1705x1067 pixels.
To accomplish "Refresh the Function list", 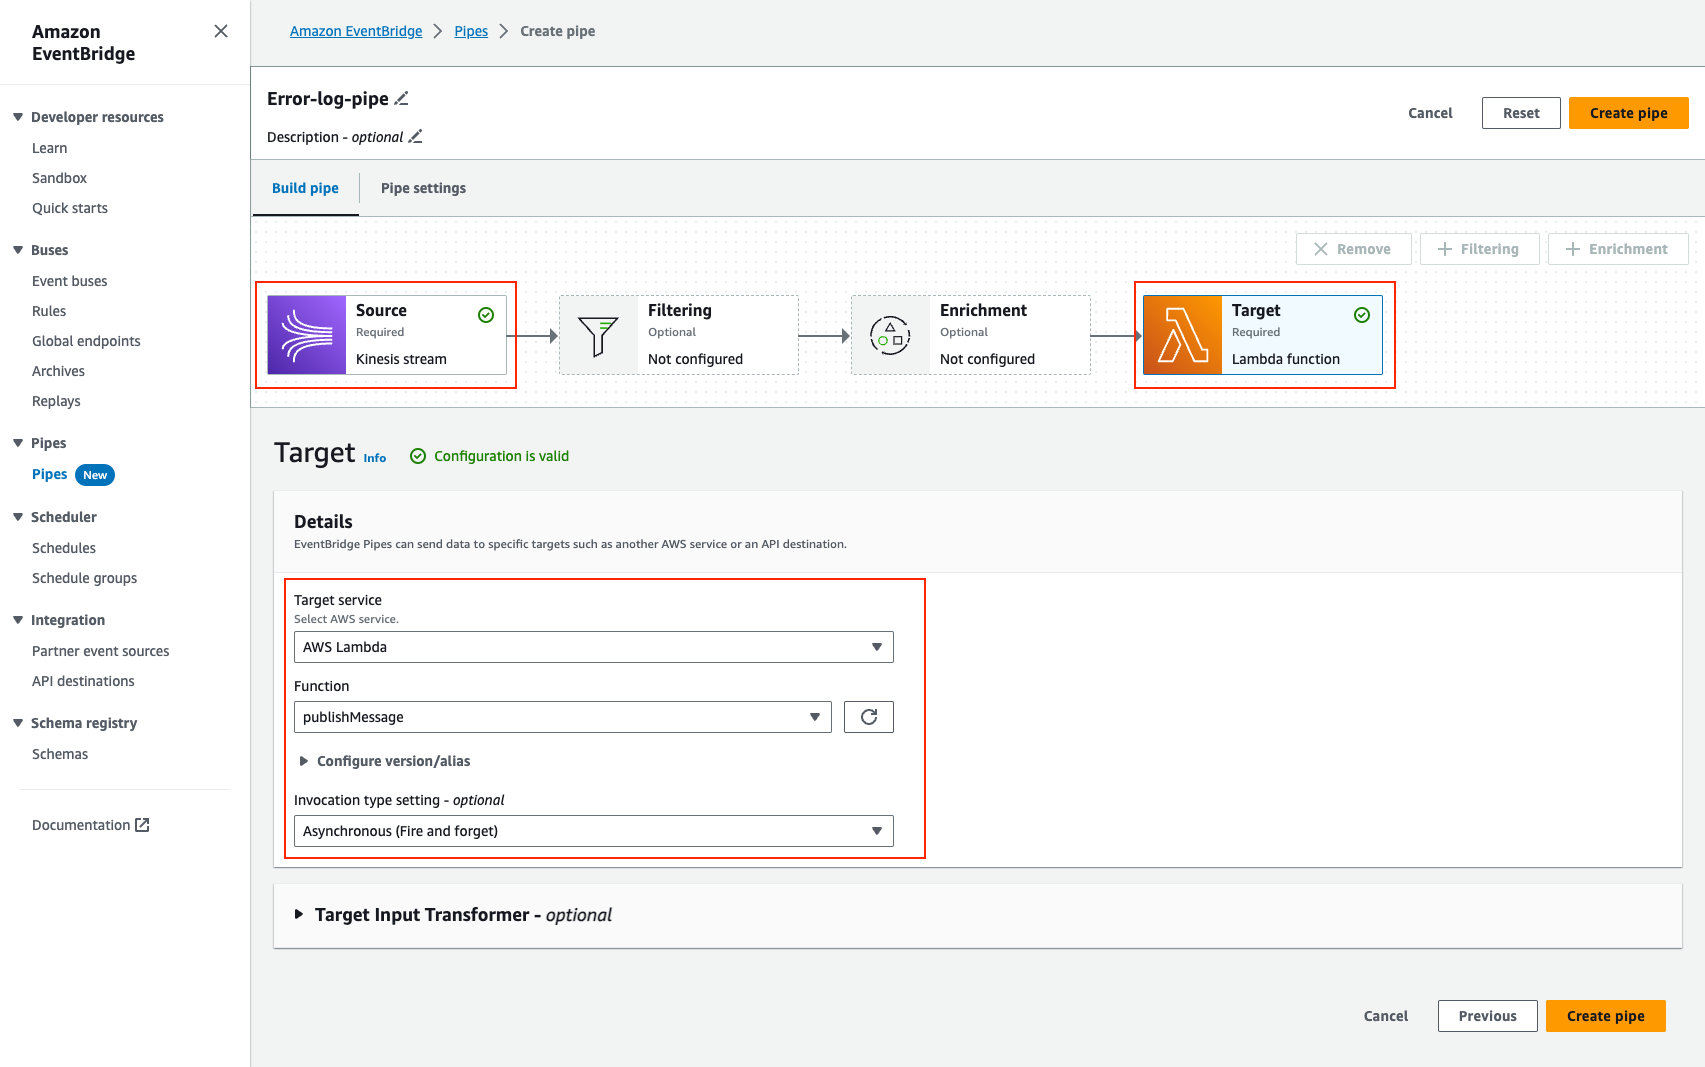I will (869, 717).
